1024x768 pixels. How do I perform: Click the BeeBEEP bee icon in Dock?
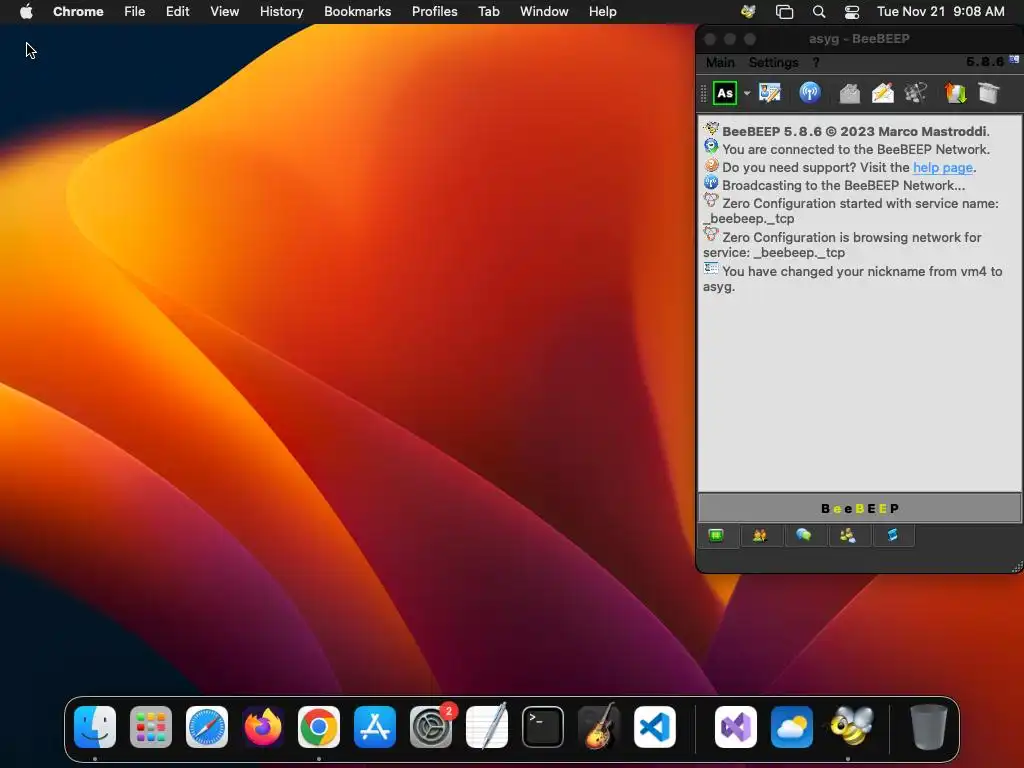coord(851,726)
